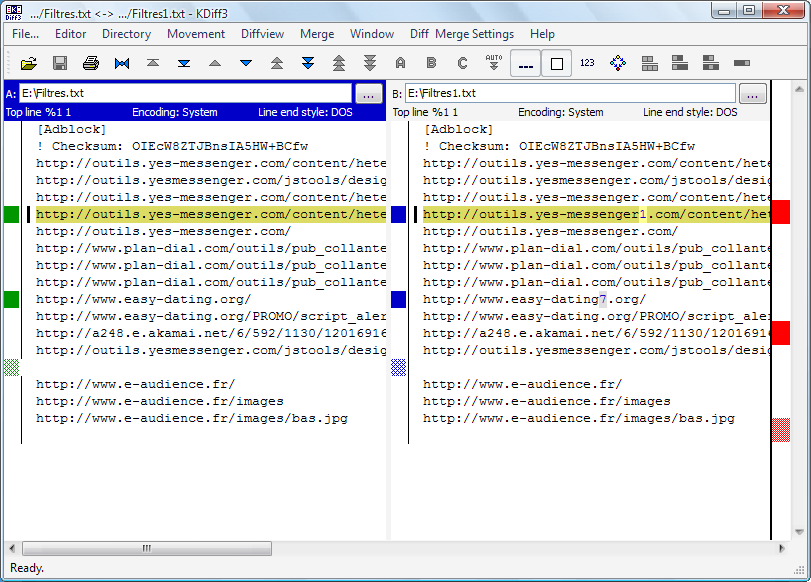This screenshot has height=582, width=811.
Task: Click highlighted yes-messenger line in pane A
Action: click(211, 214)
